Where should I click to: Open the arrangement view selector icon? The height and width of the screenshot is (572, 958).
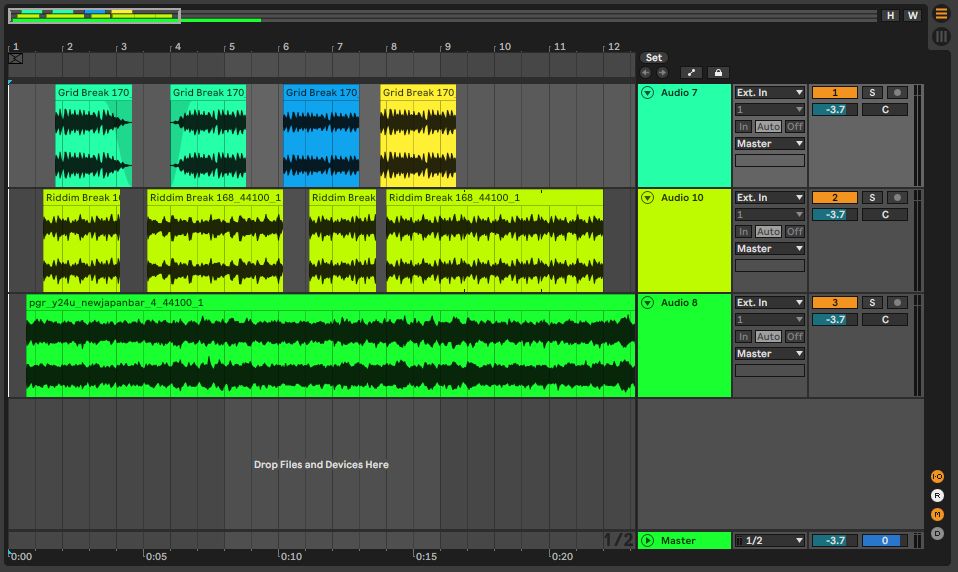[942, 13]
